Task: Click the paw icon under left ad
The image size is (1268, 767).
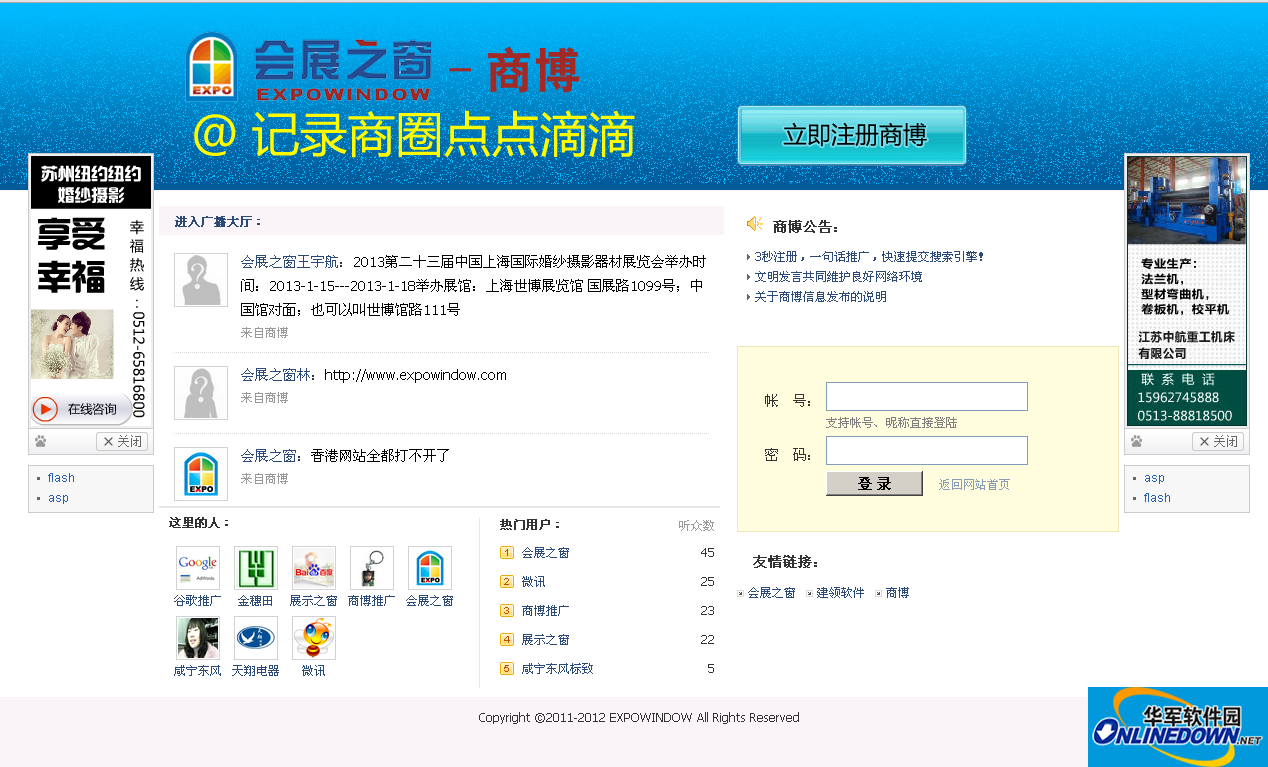Action: [40, 441]
